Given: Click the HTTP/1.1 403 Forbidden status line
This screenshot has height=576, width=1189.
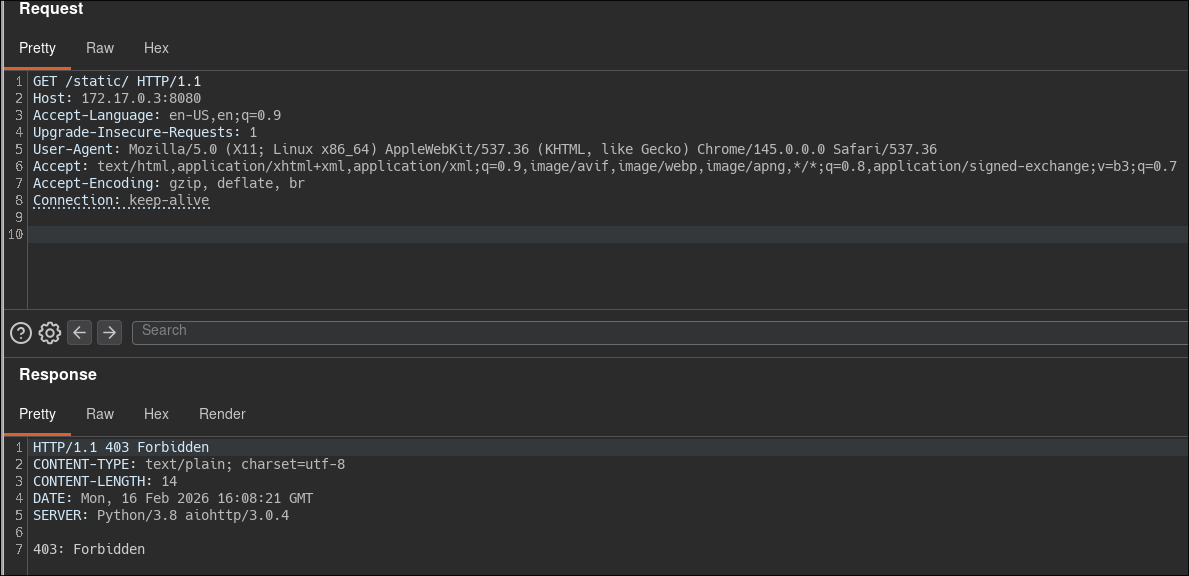Looking at the screenshot, I should pyautogui.click(x=121, y=447).
